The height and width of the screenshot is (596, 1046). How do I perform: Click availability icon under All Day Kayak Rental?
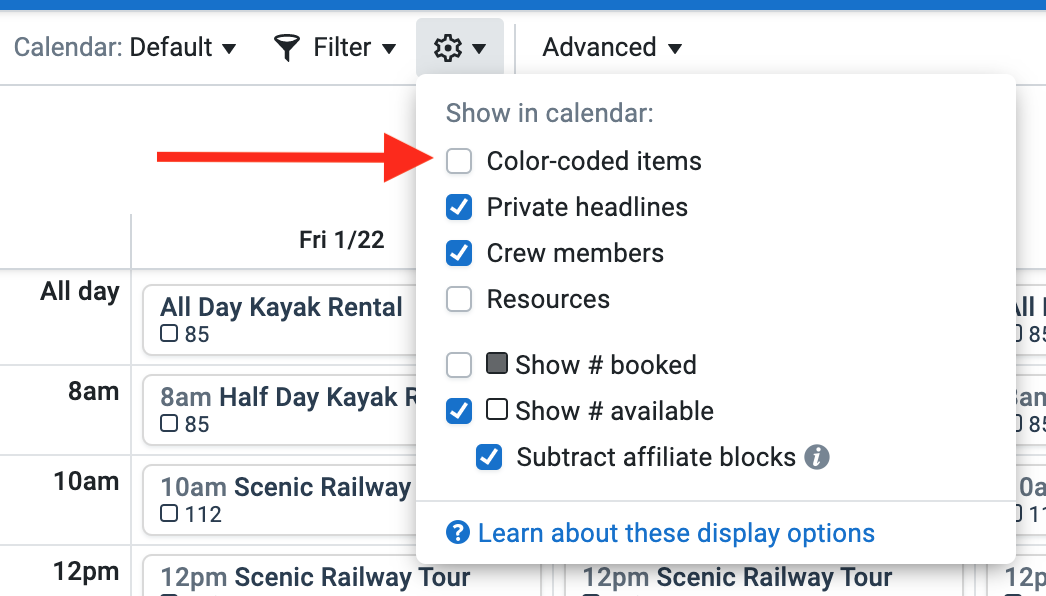pyautogui.click(x=169, y=332)
